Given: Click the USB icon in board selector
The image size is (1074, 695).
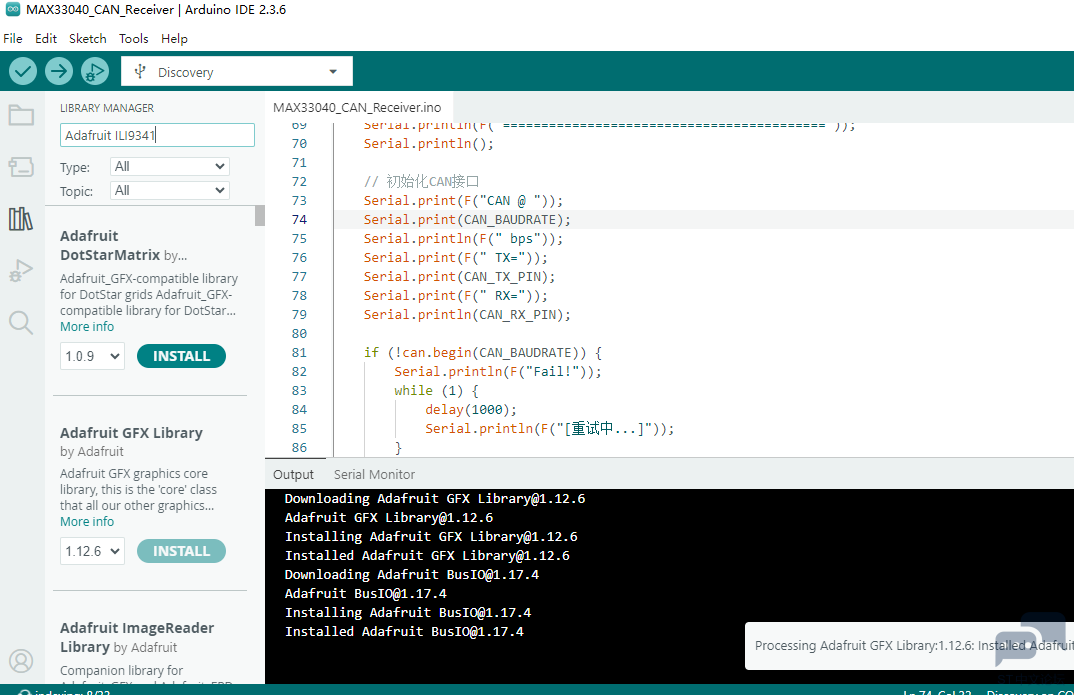Looking at the screenshot, I should (140, 71).
